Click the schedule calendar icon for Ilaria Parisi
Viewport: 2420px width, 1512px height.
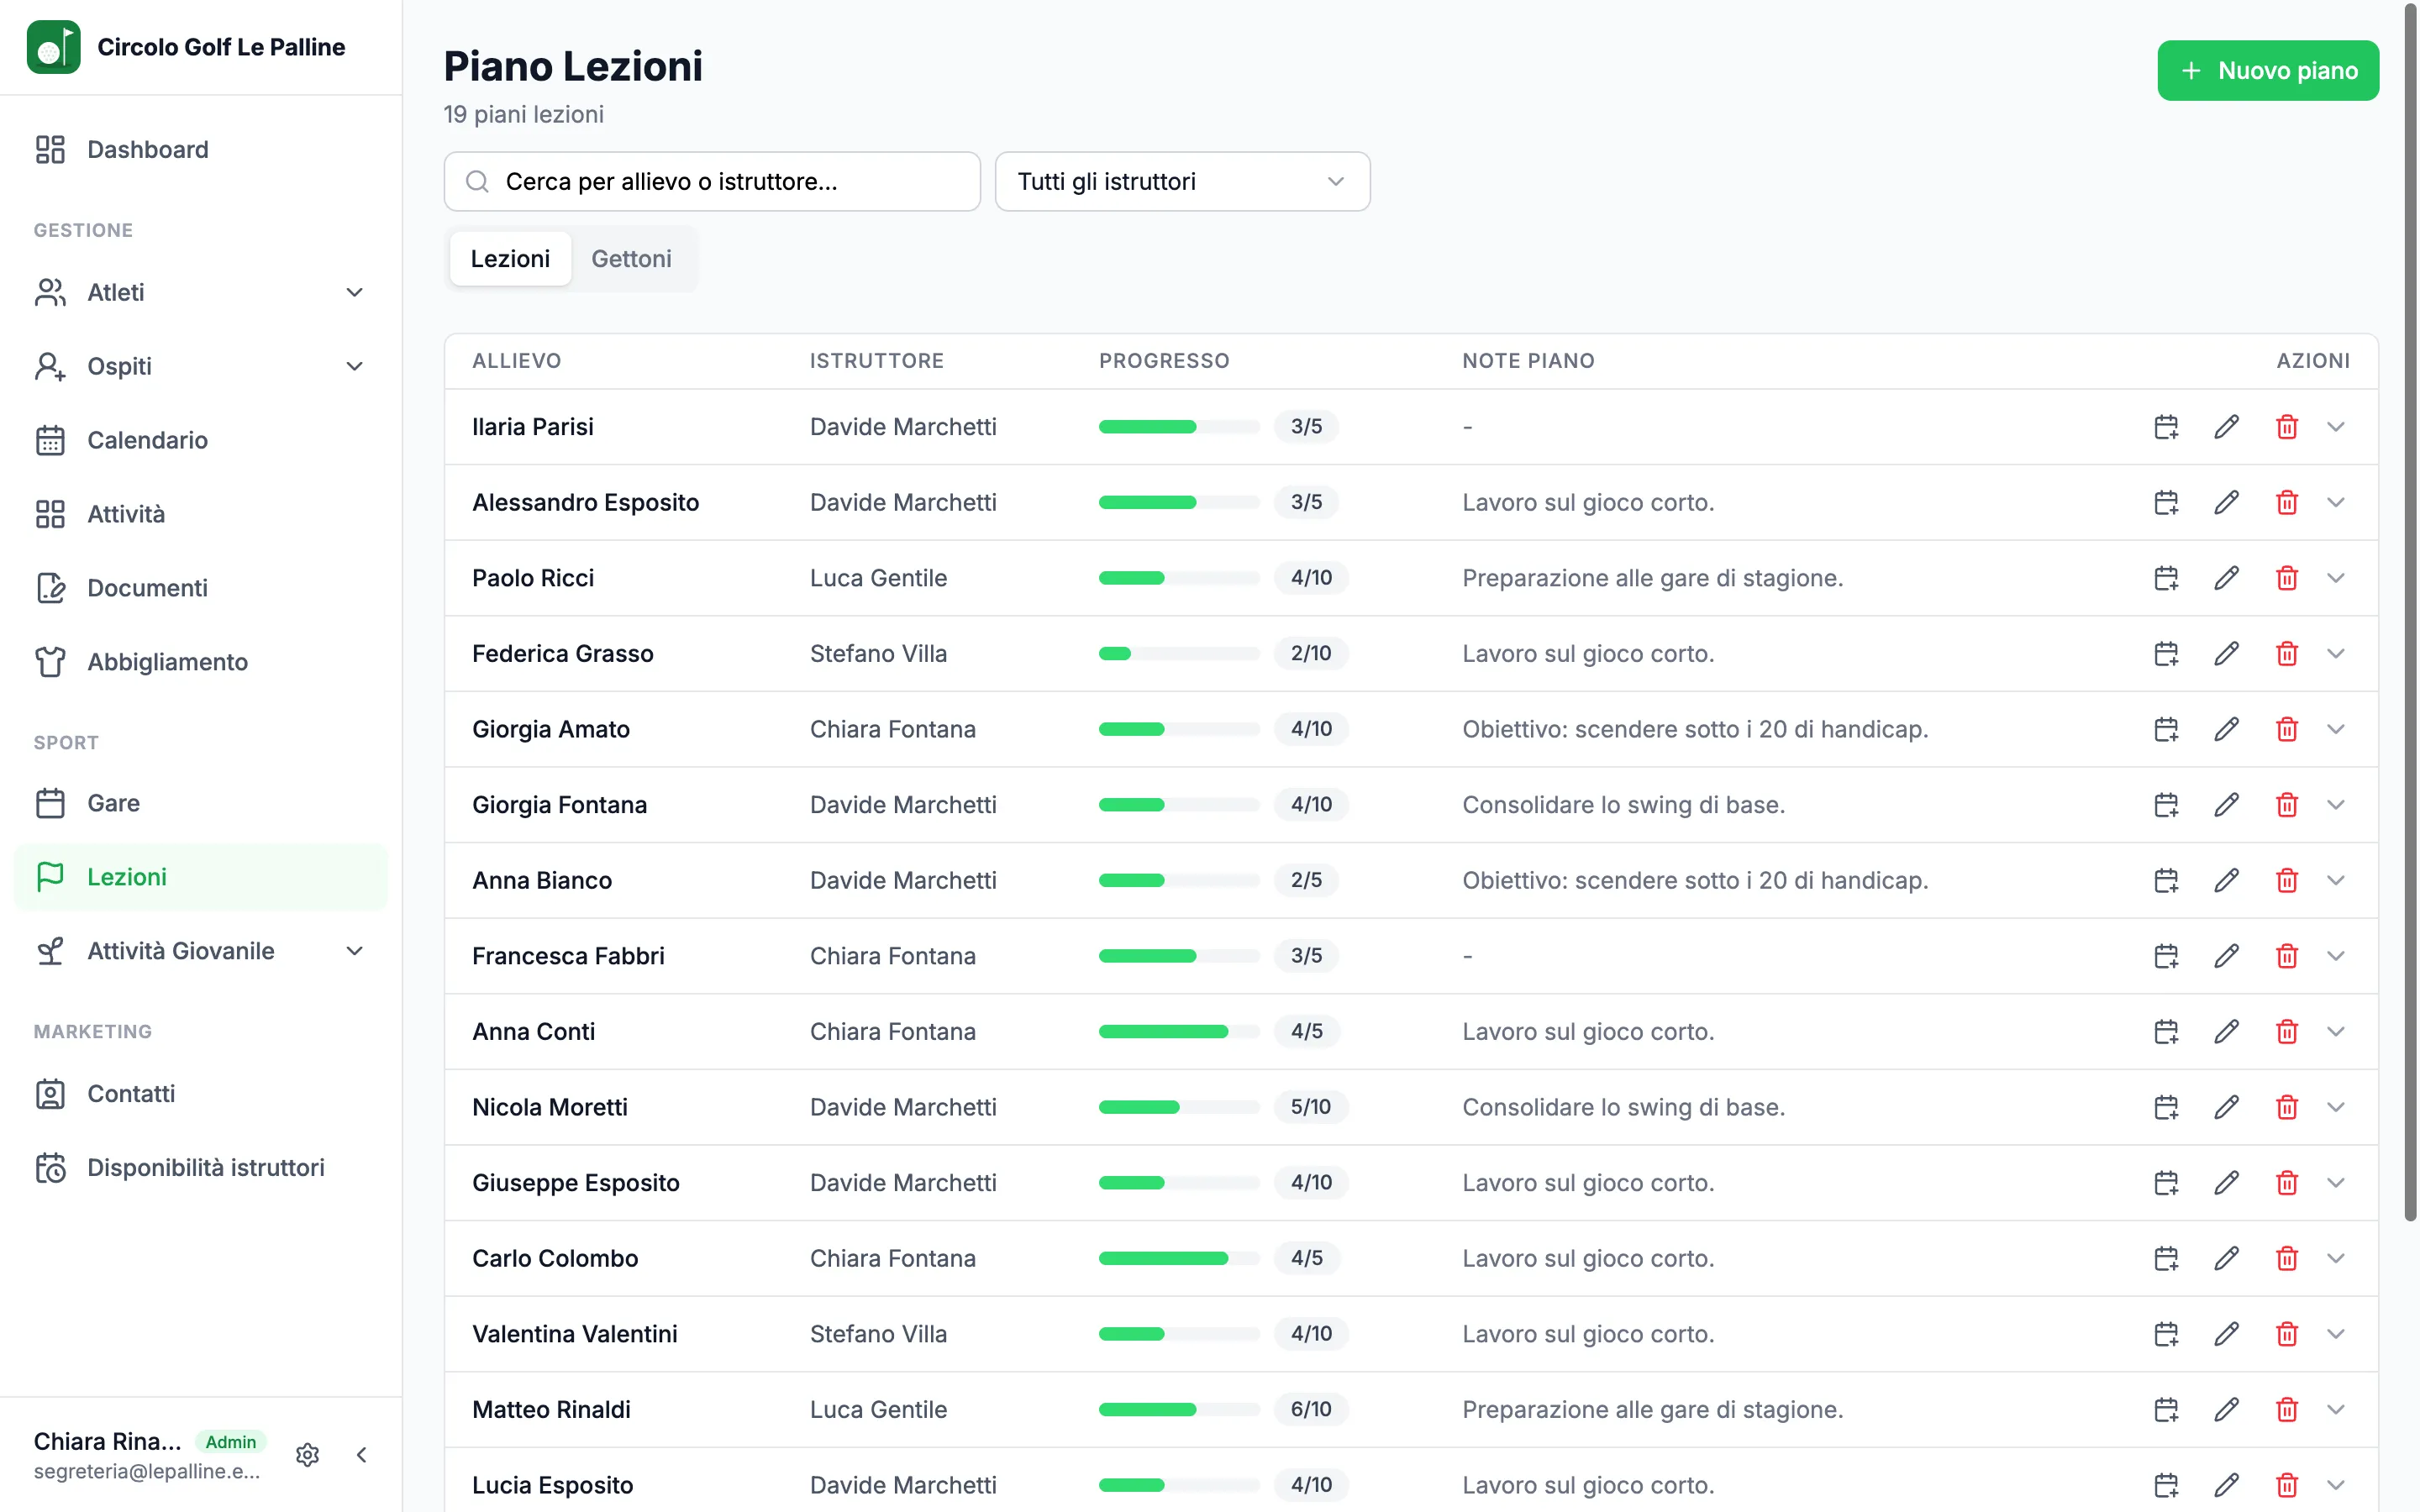click(x=2166, y=427)
